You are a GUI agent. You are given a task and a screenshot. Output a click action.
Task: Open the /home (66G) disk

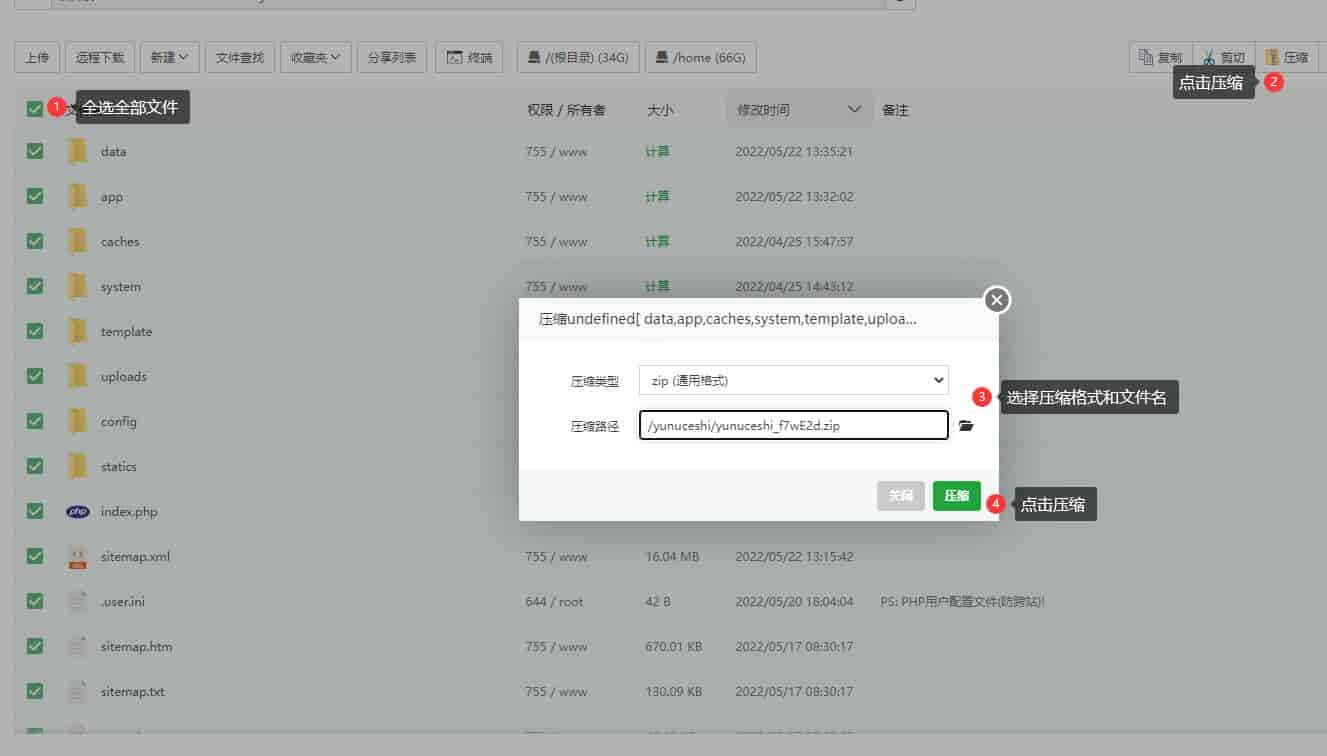[701, 57]
